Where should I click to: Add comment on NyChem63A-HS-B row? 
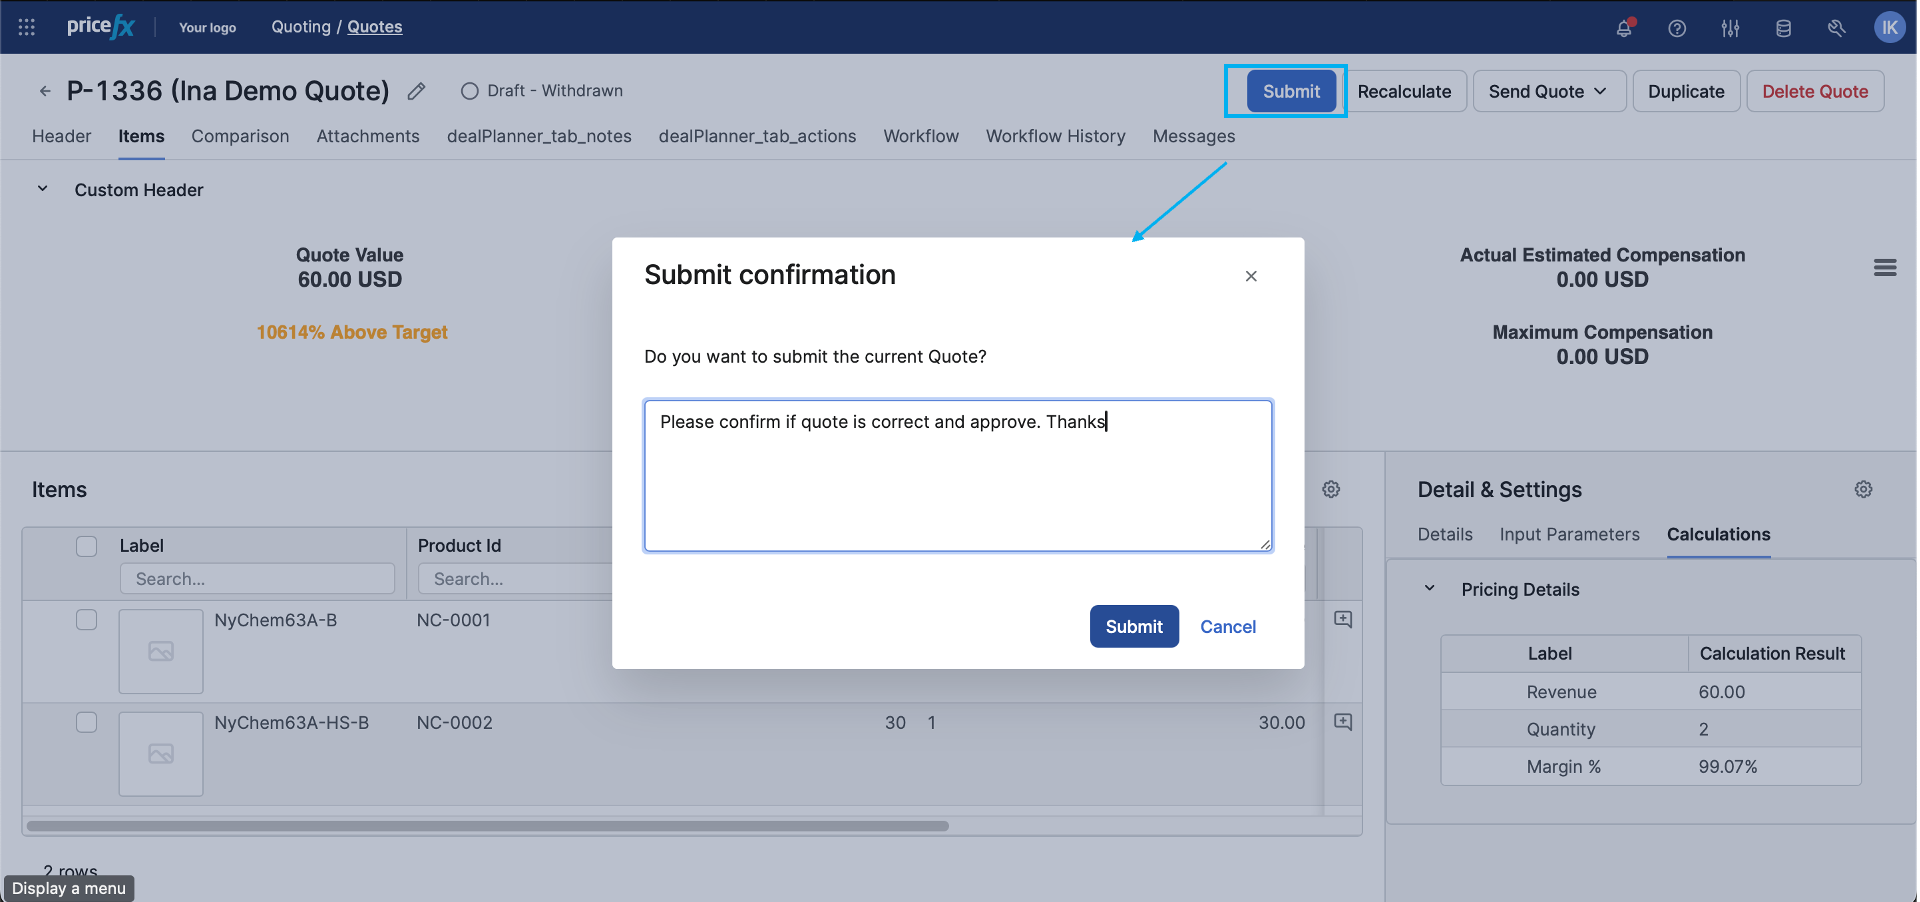coord(1343,722)
